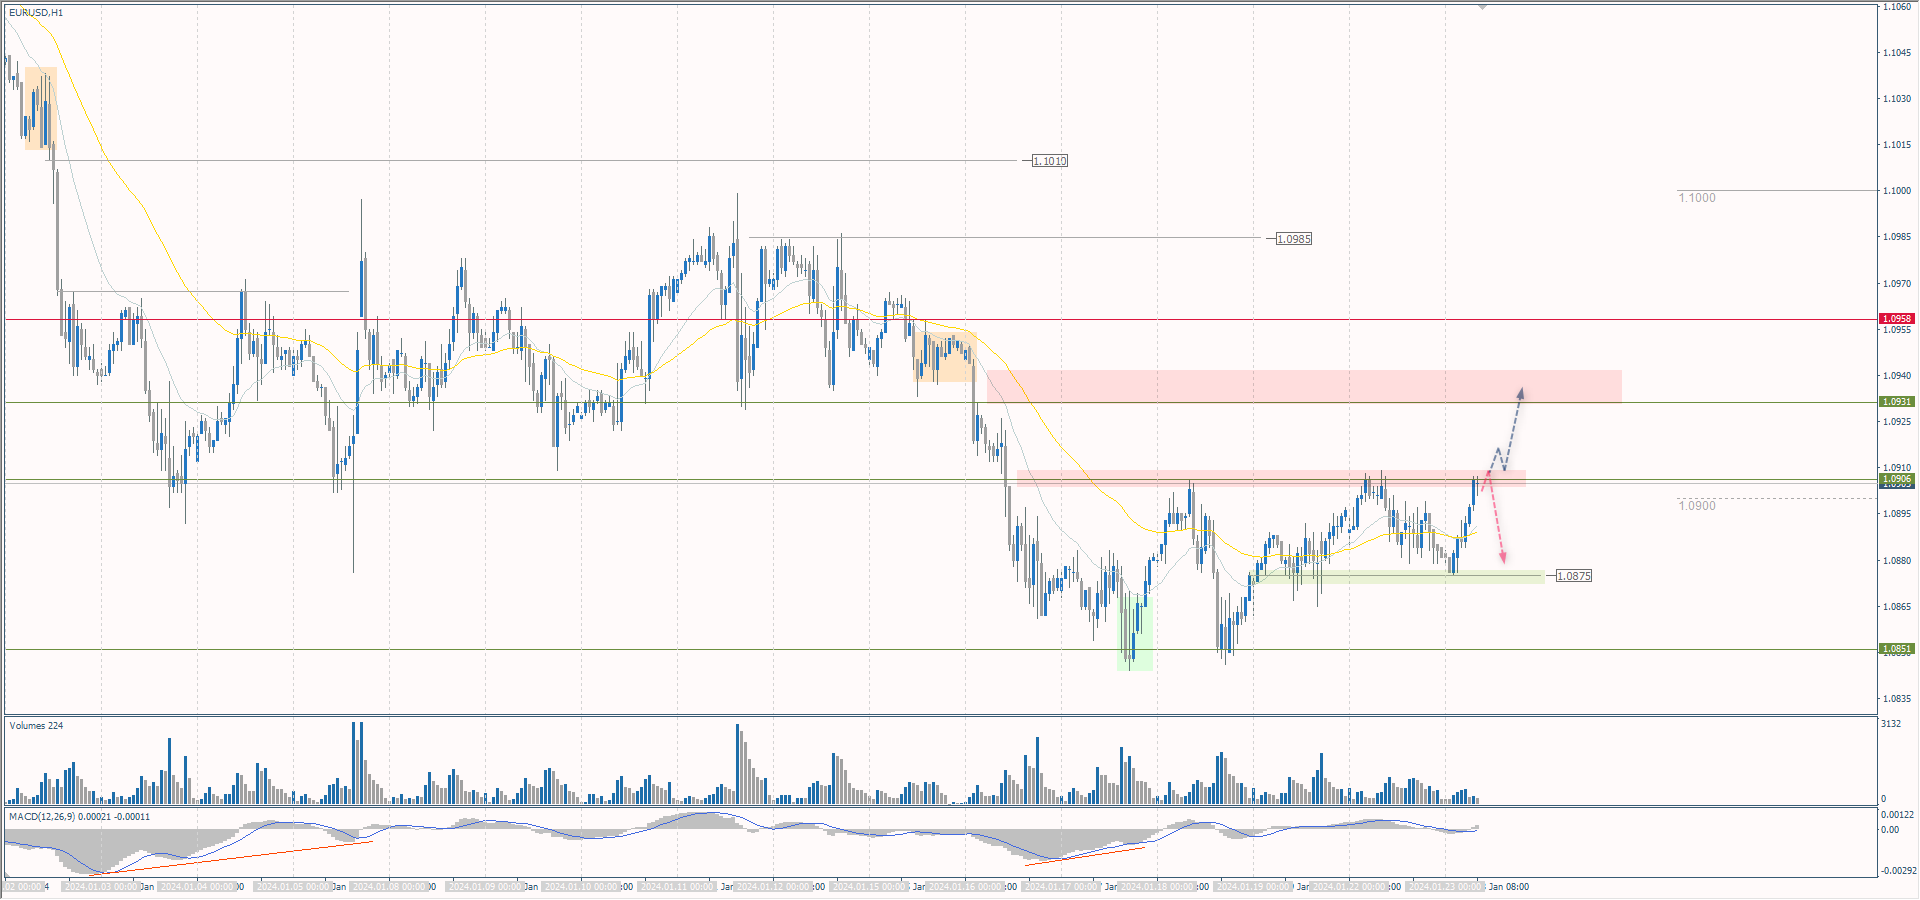Screen dimensions: 1920x900
Task: Click the 2024.01.03 00:00 date marker
Action: coord(101,887)
